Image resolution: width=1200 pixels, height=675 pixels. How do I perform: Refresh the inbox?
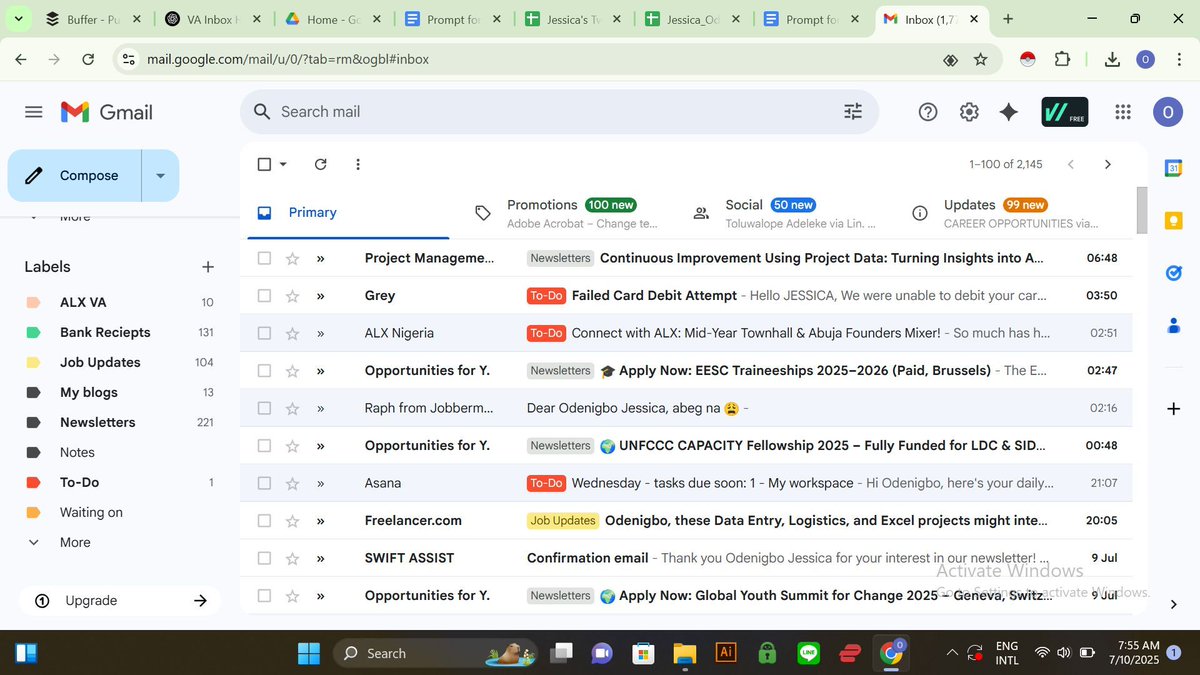320,164
